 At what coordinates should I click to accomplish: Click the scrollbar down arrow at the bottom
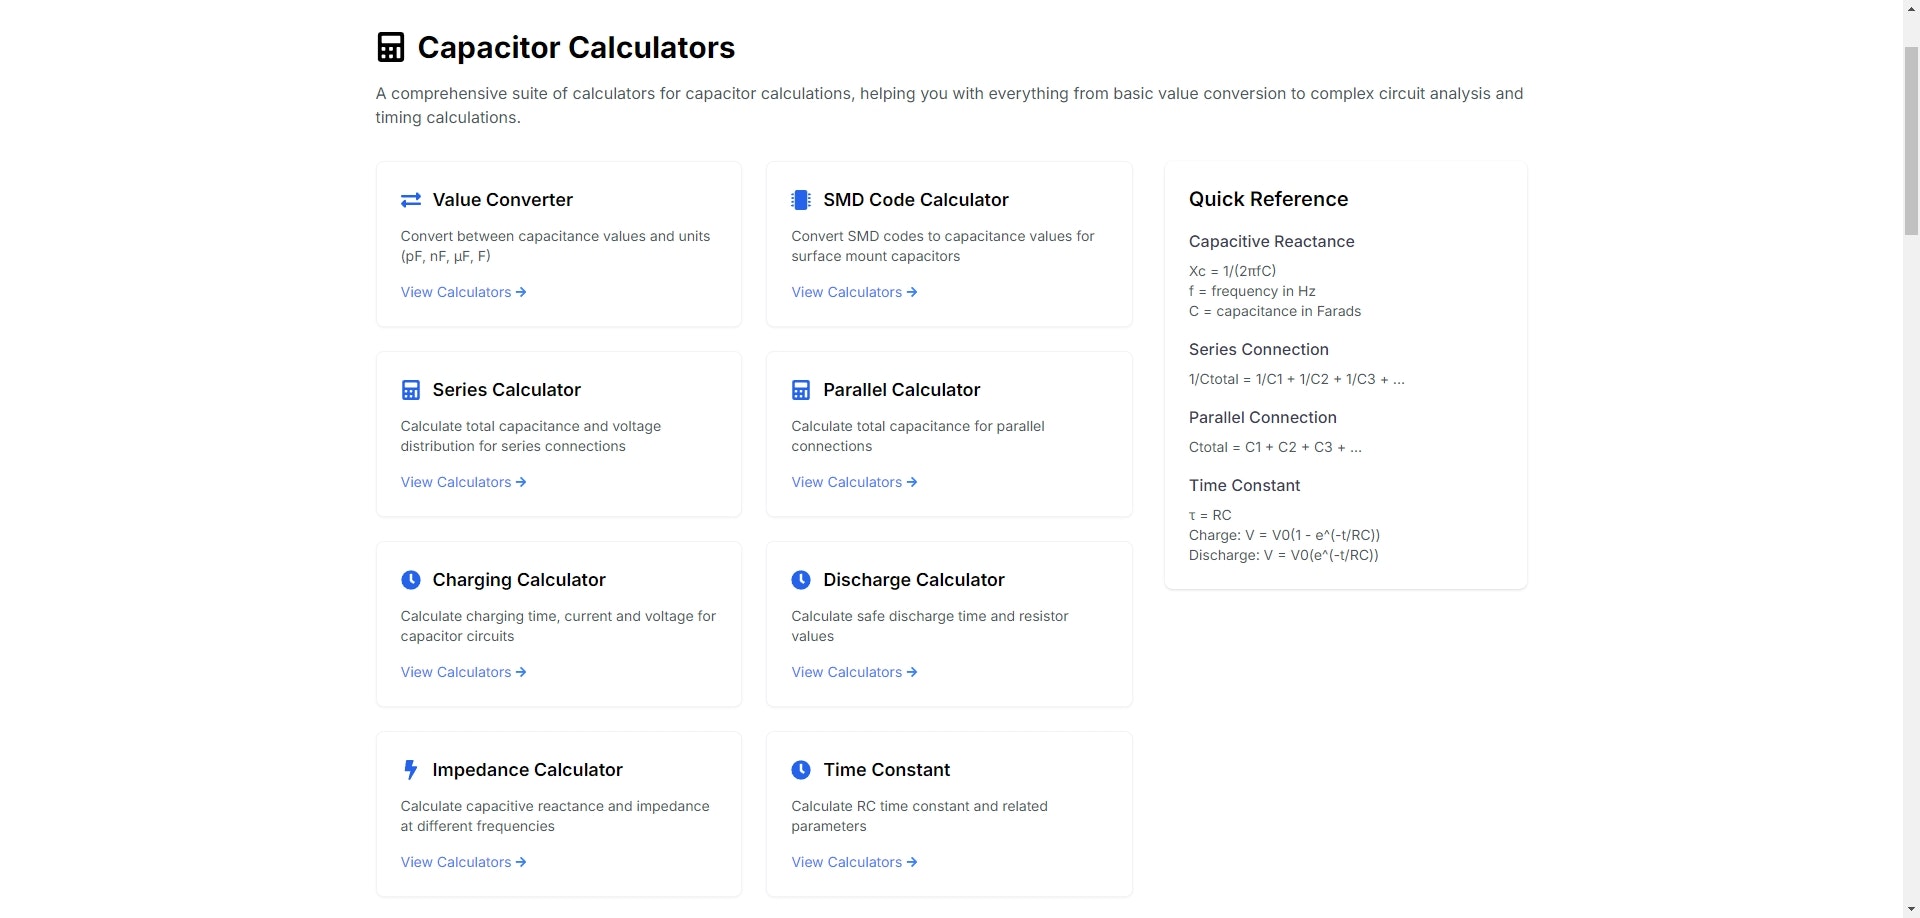point(1911,909)
